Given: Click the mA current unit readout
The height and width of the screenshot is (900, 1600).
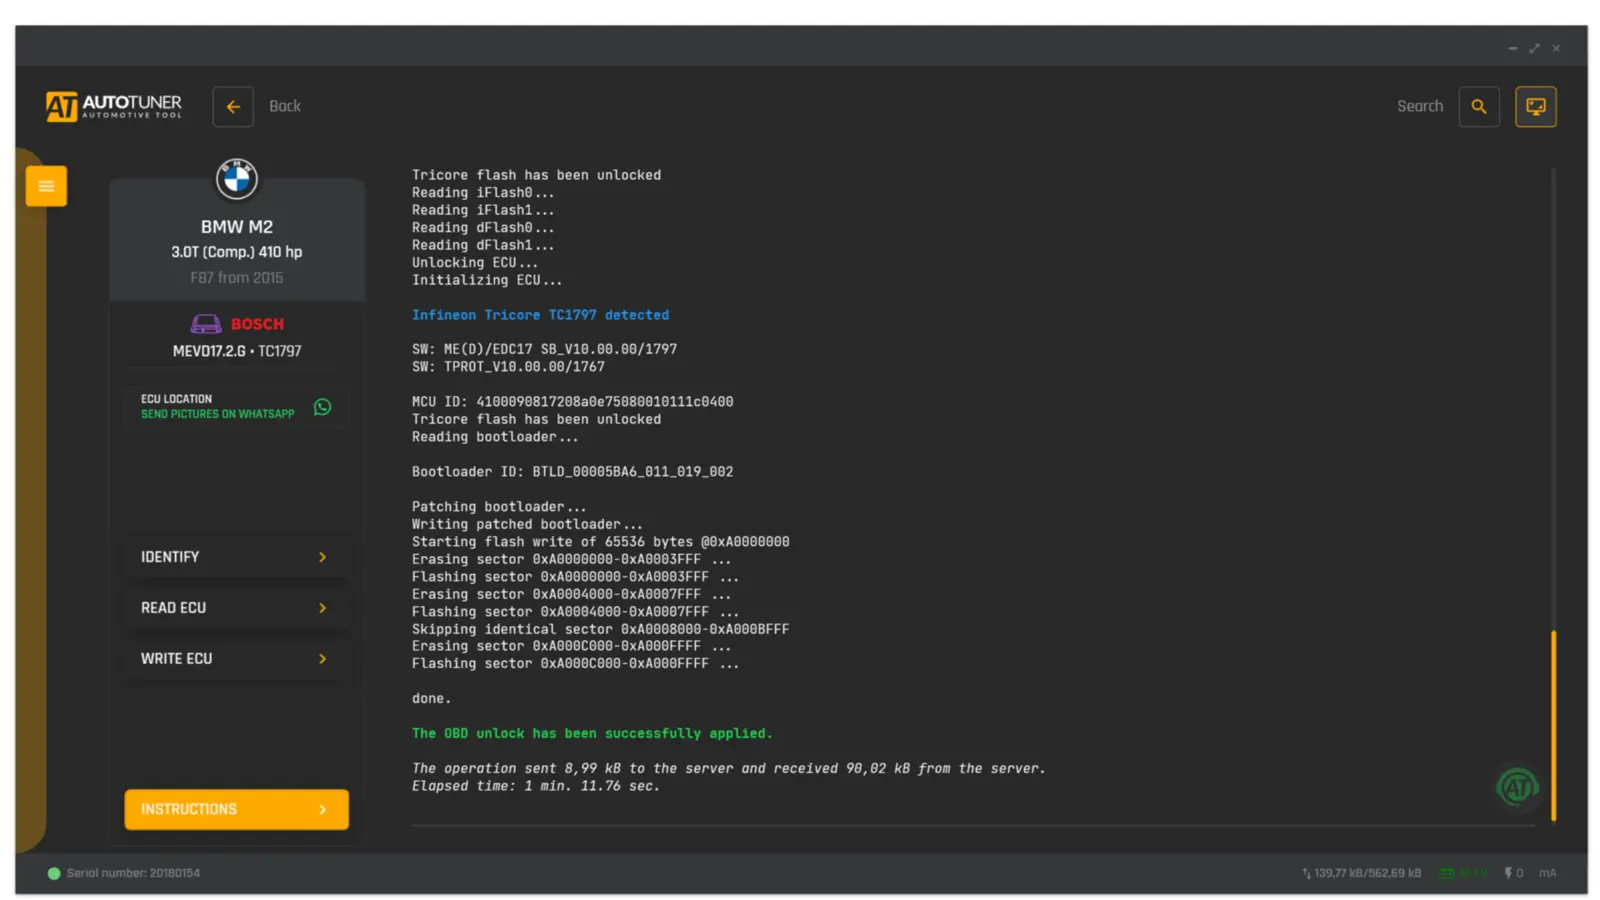Looking at the screenshot, I should point(1548,873).
